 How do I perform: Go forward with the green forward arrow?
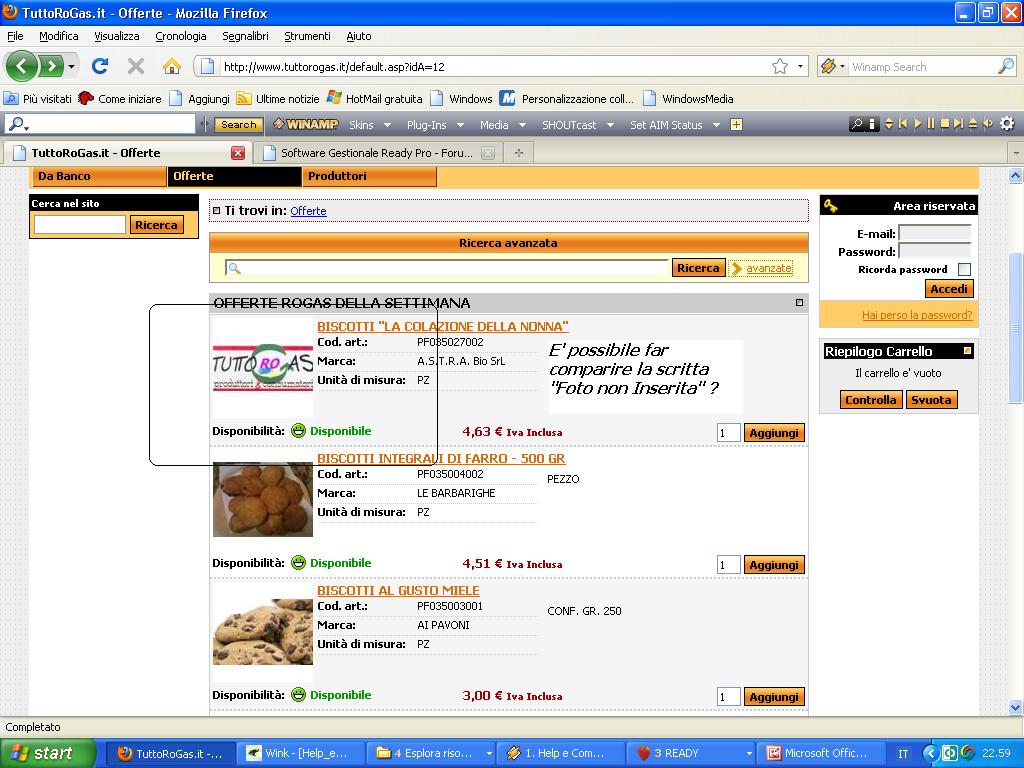click(x=50, y=66)
